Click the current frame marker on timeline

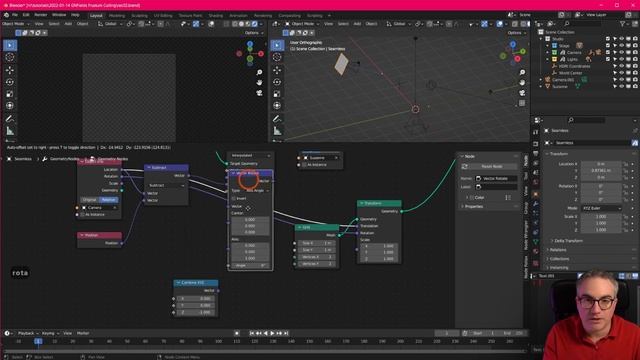coord(38,341)
